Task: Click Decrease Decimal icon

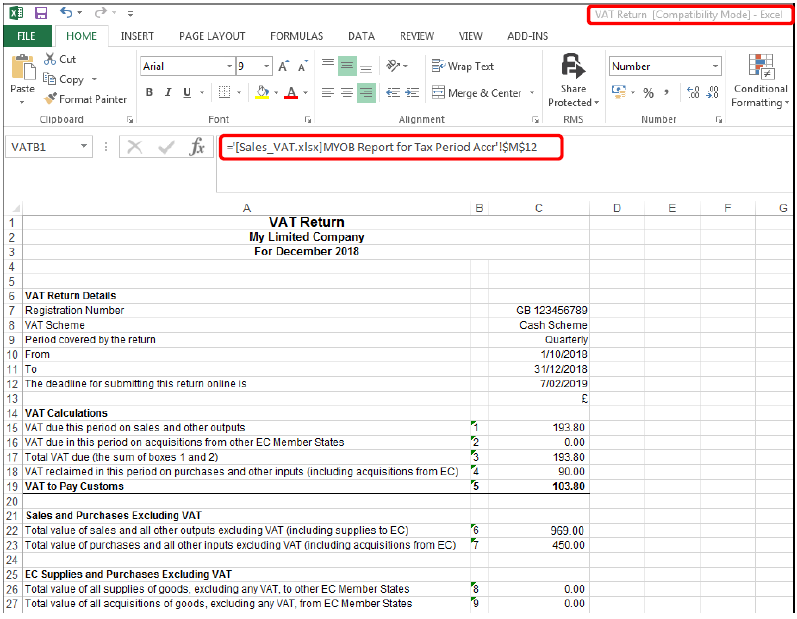Action: coord(713,92)
